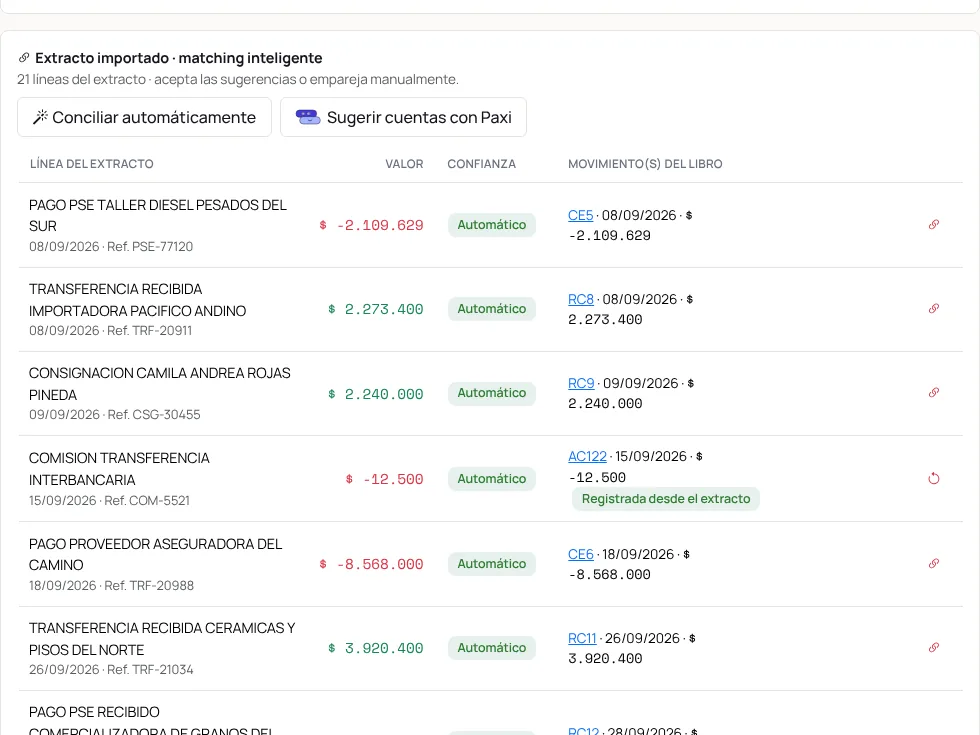
Task: Unlink the RC9 Camila Rojas match
Action: (934, 392)
